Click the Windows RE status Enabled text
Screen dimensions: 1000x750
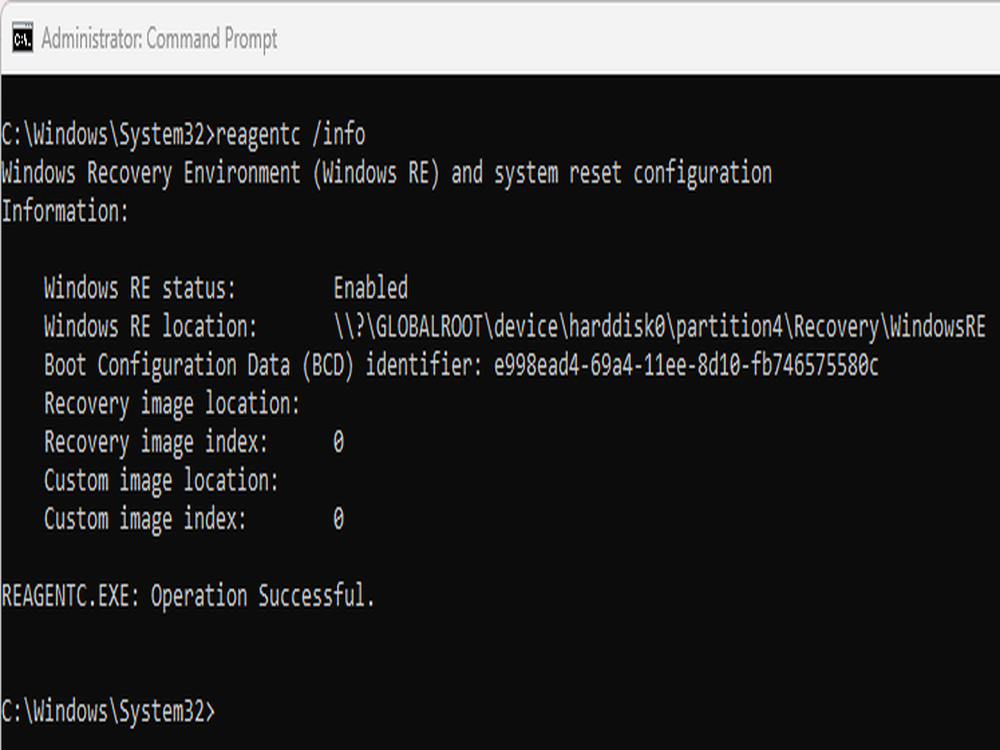coord(371,289)
